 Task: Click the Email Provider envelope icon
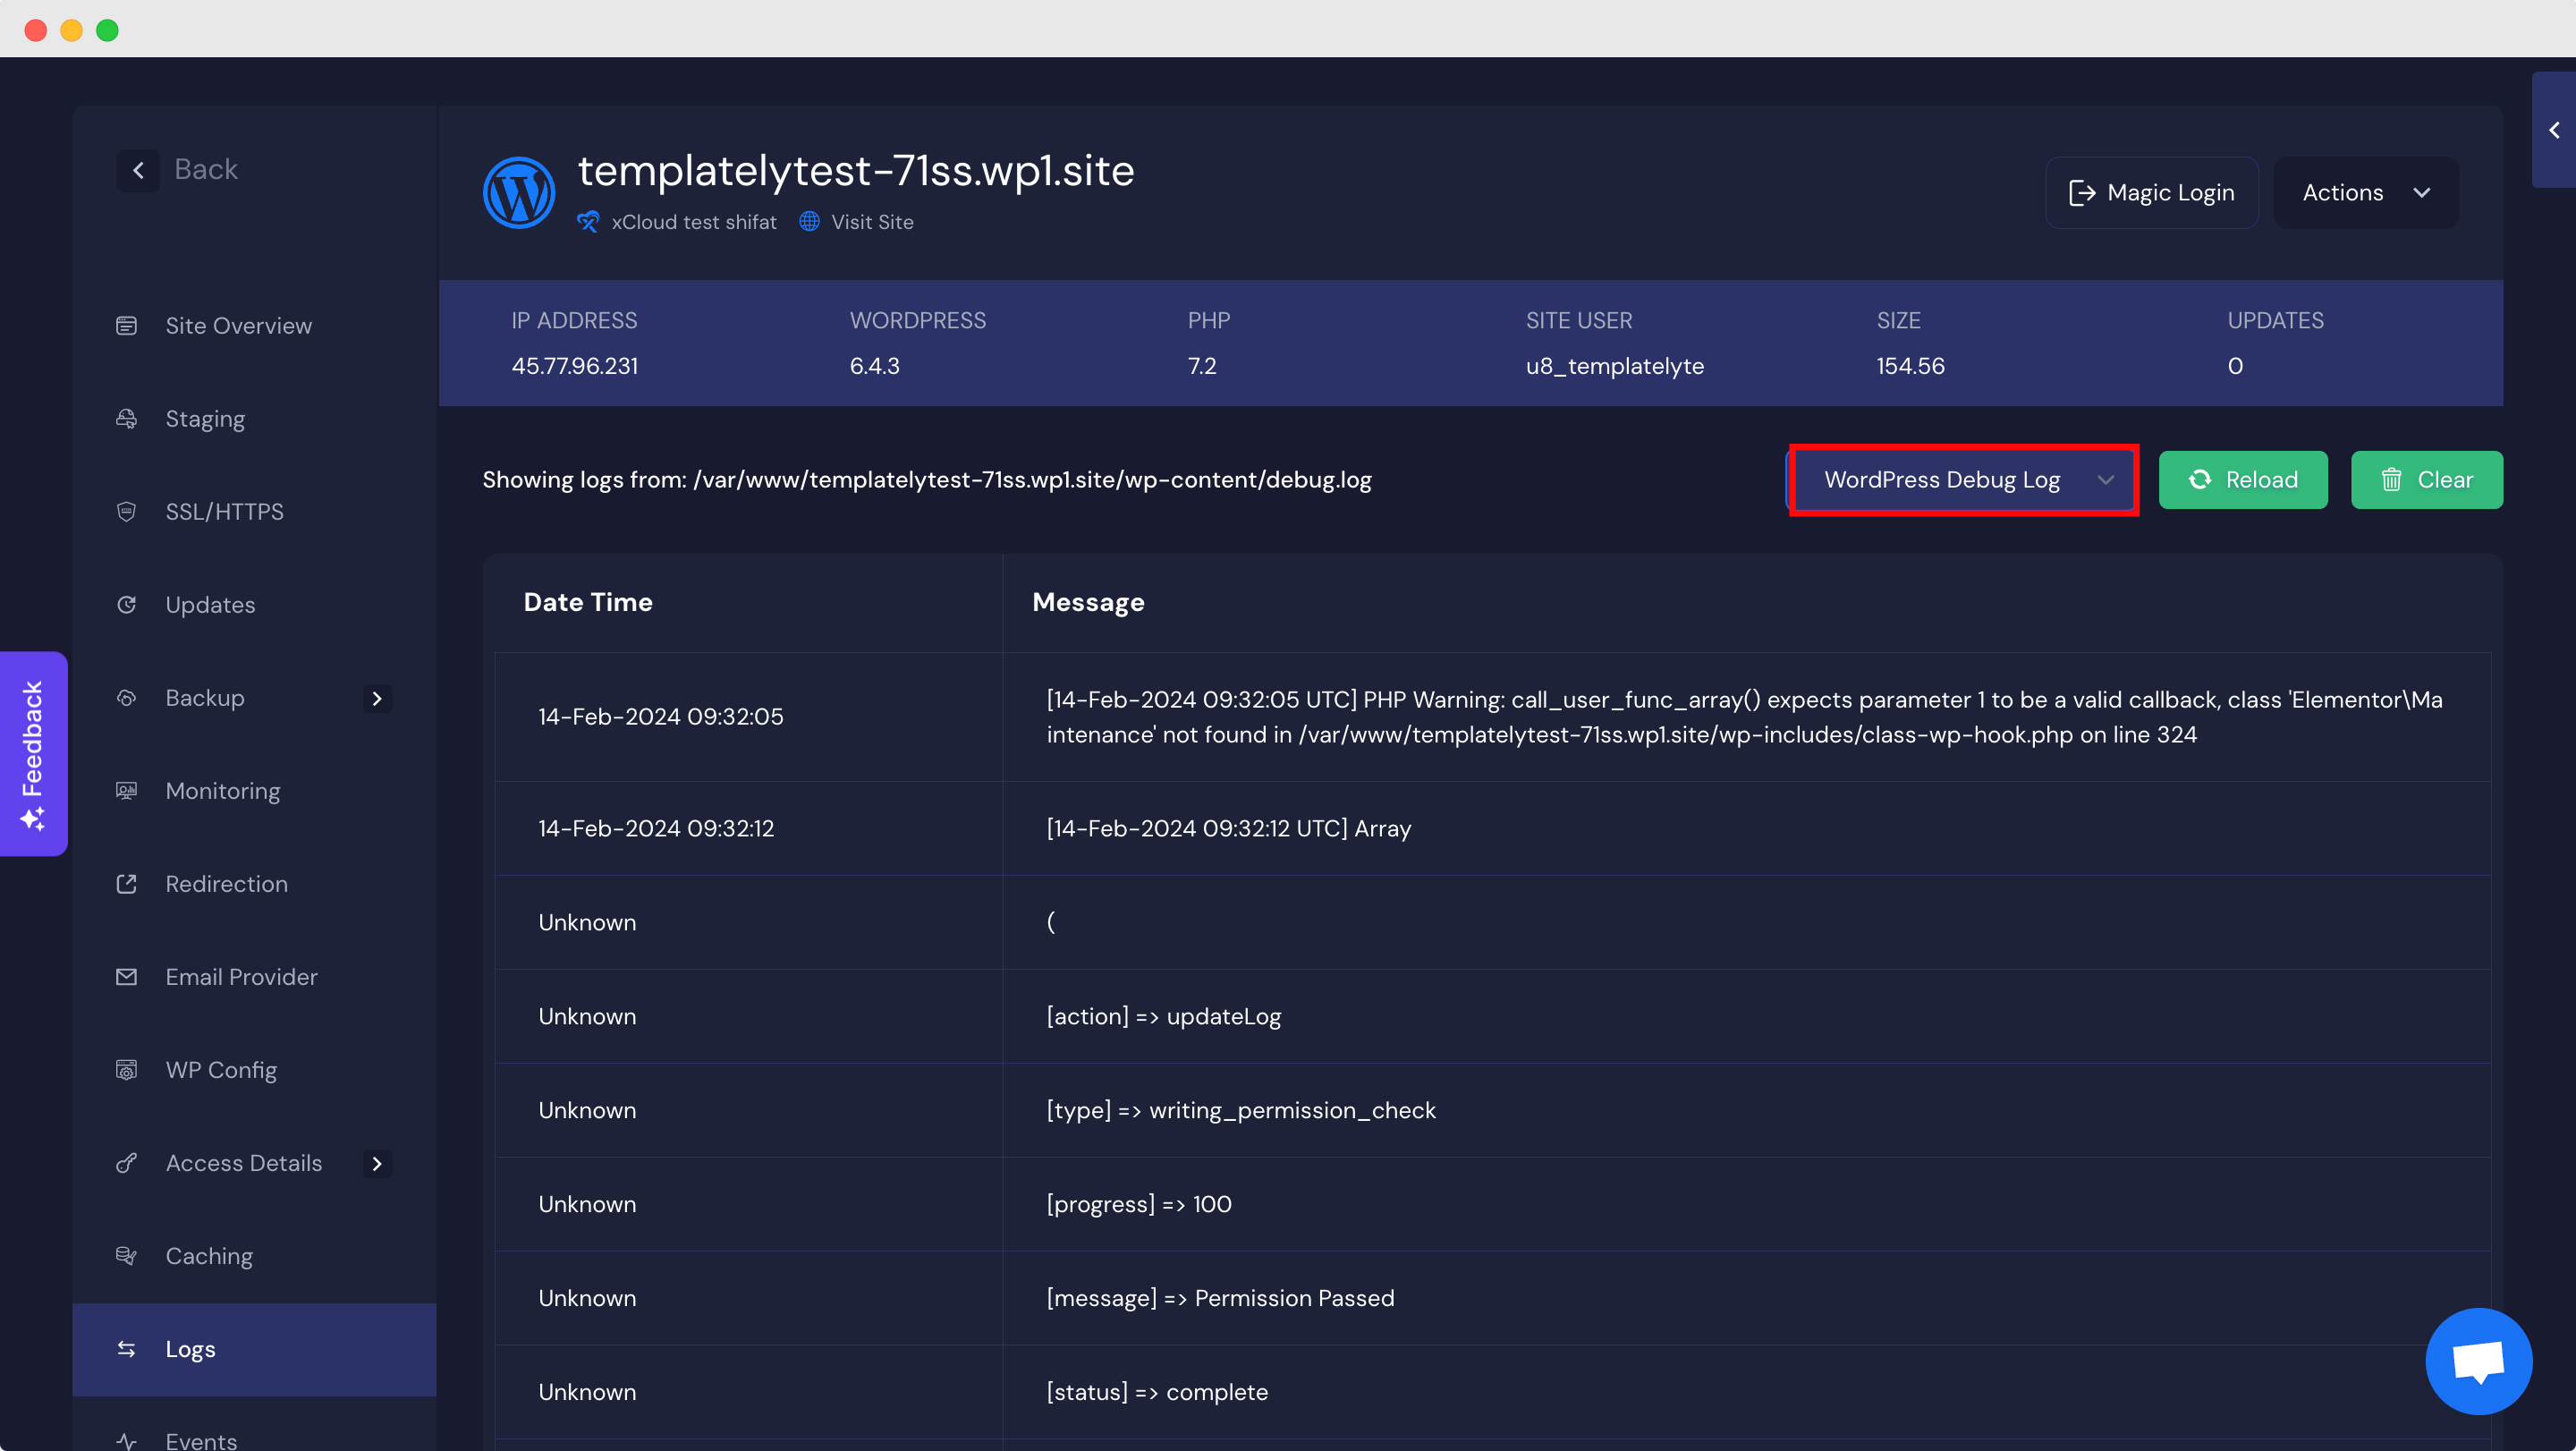point(126,977)
